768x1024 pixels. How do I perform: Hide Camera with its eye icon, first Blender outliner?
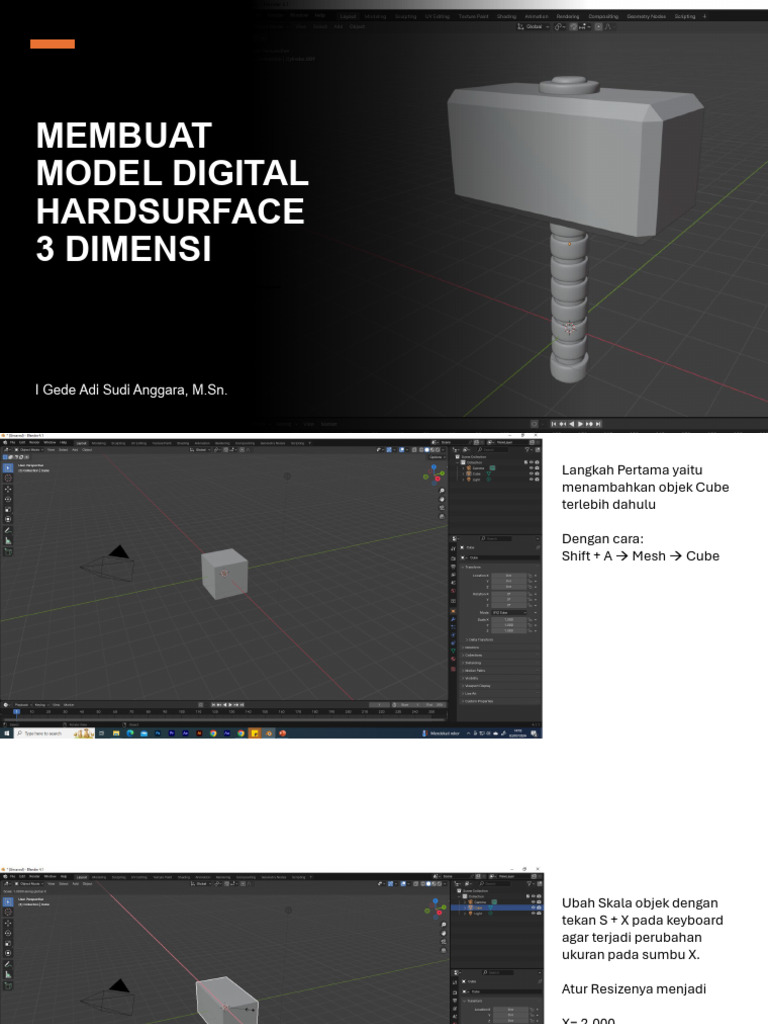pos(532,468)
